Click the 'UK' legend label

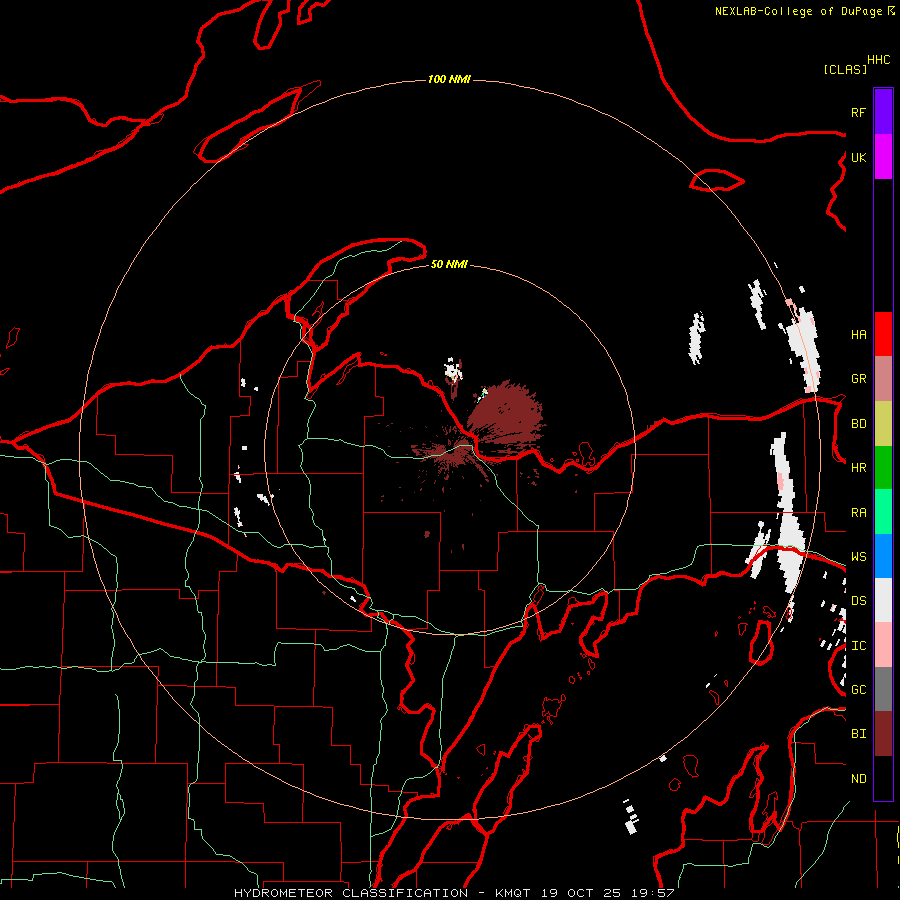pyautogui.click(x=858, y=157)
